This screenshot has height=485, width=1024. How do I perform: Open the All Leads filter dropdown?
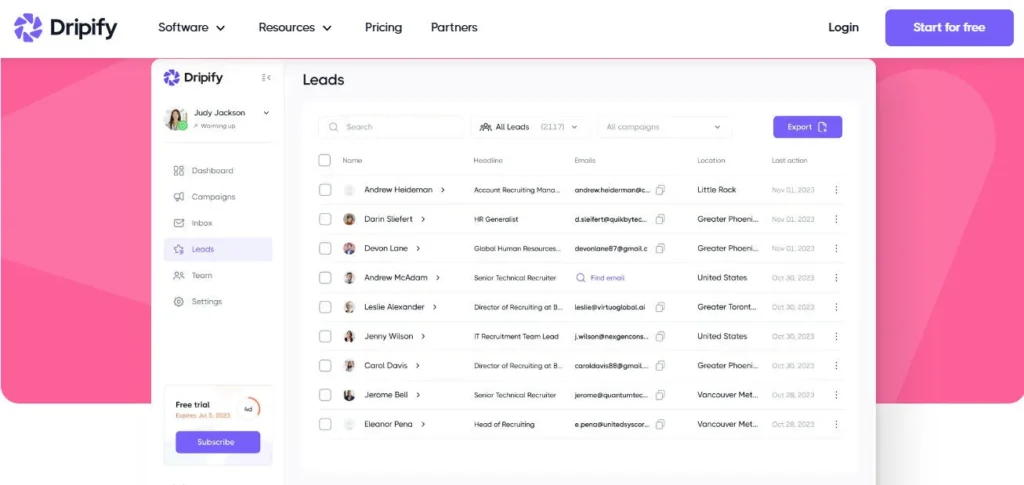[529, 127]
